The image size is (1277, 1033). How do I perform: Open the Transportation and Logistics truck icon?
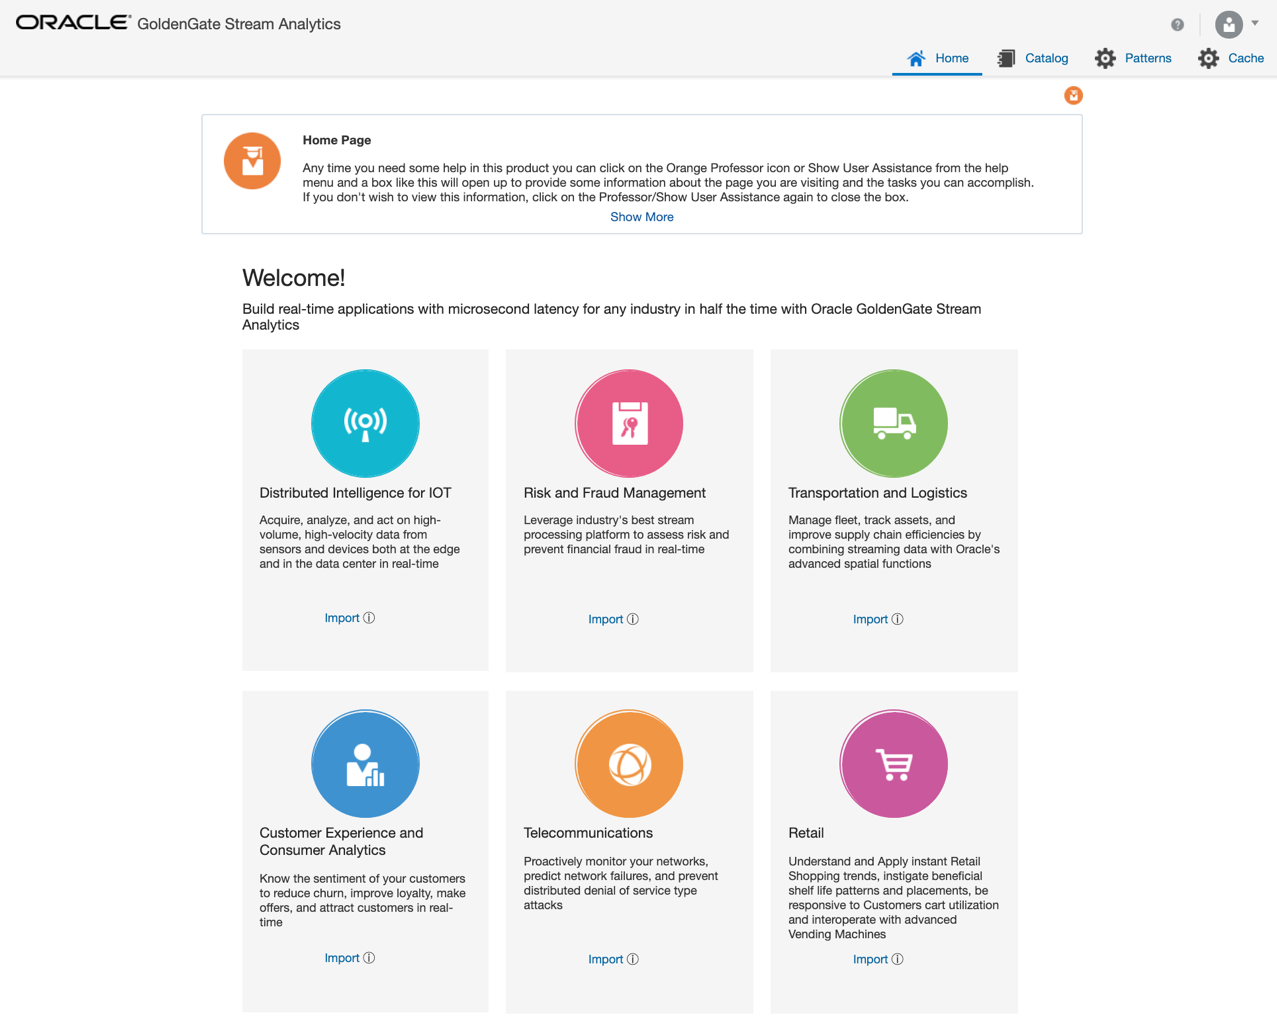click(893, 423)
